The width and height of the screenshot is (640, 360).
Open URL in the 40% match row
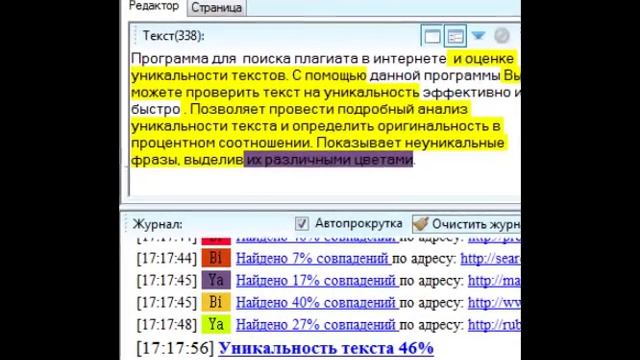click(494, 302)
